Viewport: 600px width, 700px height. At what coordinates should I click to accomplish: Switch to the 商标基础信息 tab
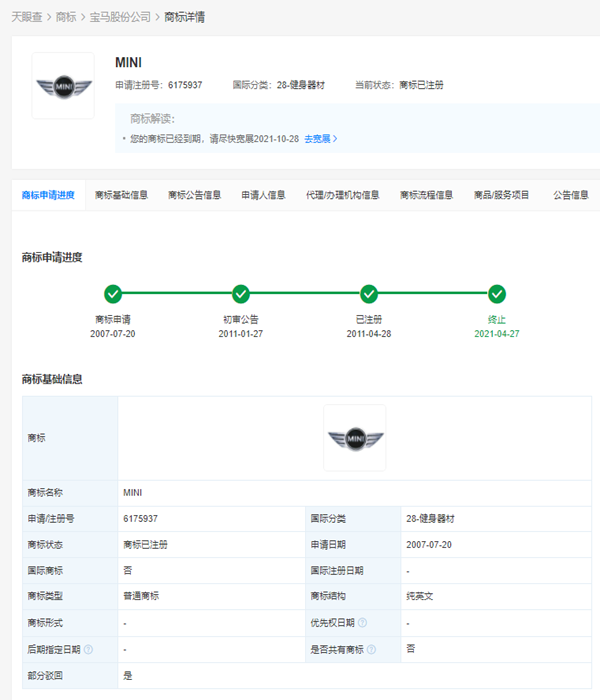pyautogui.click(x=121, y=195)
